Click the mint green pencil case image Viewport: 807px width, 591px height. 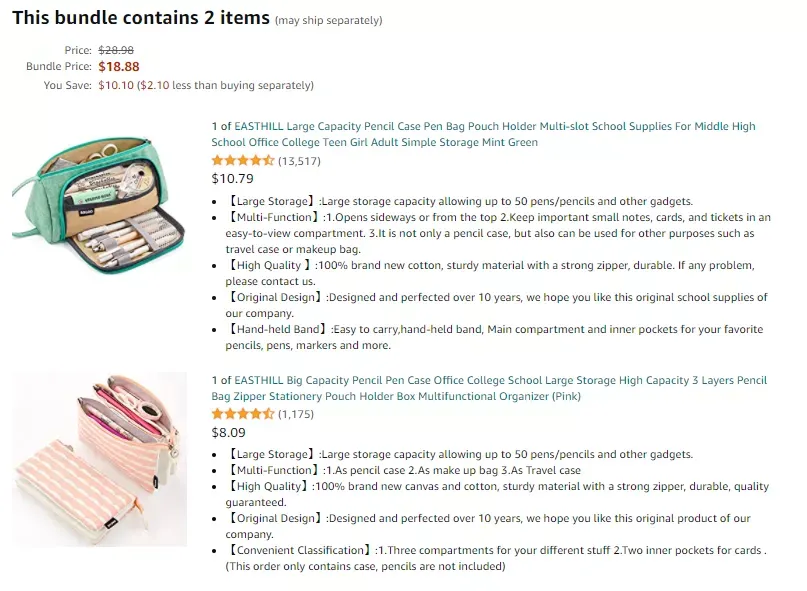(99, 203)
